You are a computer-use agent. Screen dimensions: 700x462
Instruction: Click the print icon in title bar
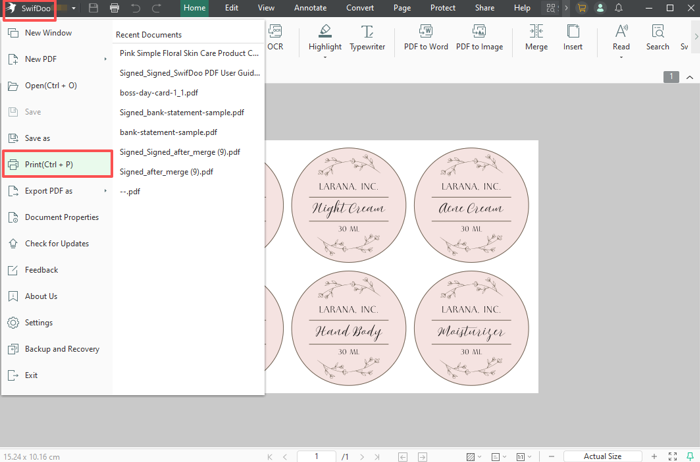tap(115, 8)
